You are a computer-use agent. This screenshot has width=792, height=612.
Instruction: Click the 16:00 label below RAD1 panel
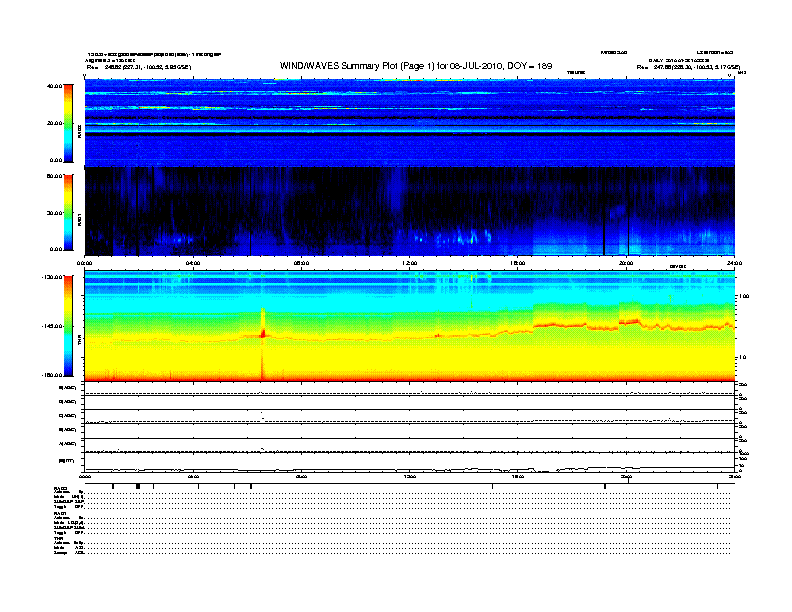[x=518, y=263]
